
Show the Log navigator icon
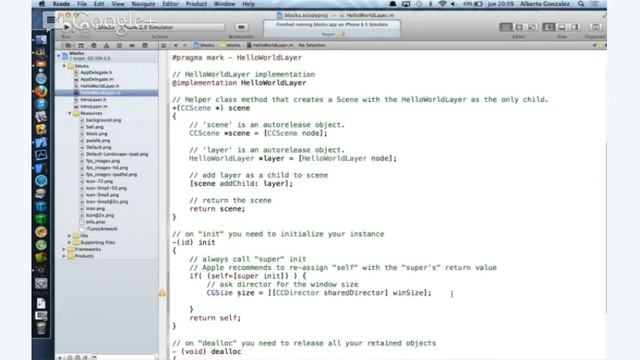pyautogui.click(x=144, y=45)
